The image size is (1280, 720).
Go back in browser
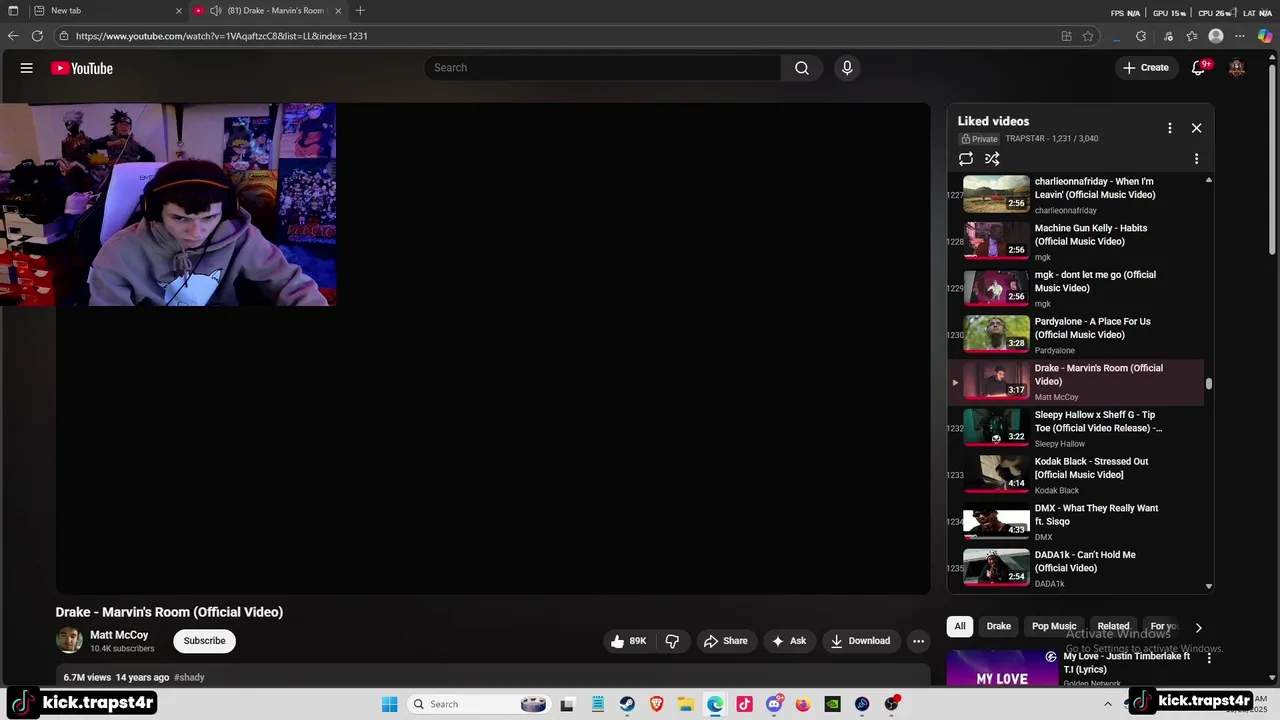(x=13, y=36)
